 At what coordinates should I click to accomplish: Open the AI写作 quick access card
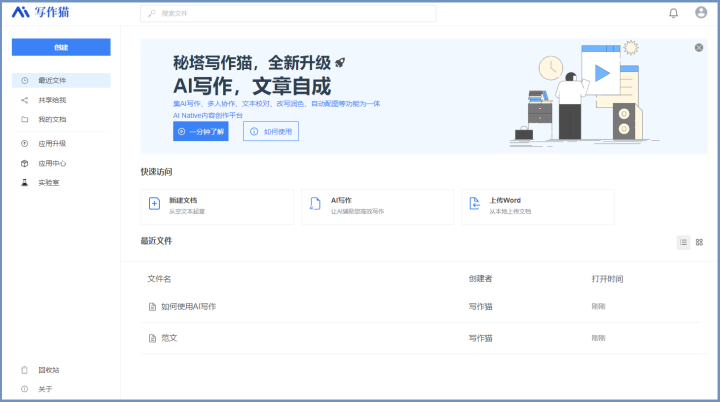[377, 207]
